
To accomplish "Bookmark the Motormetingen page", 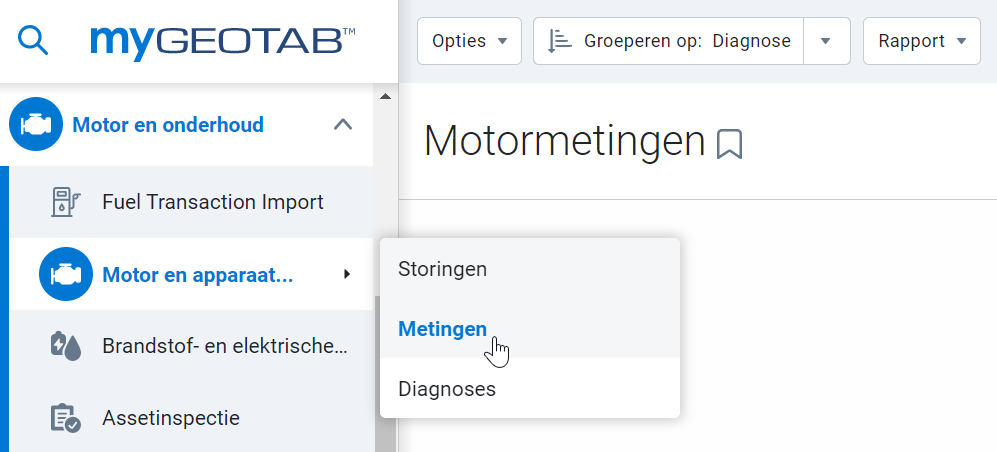I will 730,145.
